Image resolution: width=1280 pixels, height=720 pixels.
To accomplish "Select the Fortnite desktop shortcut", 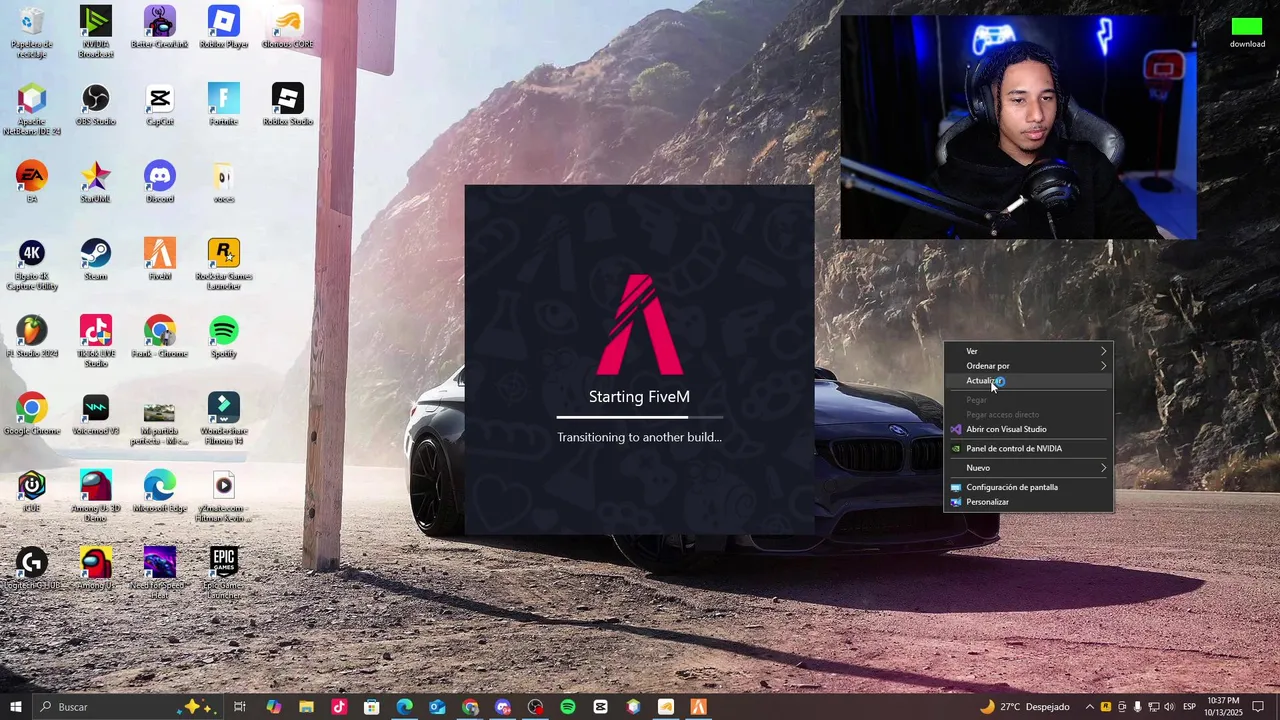I will (x=224, y=105).
